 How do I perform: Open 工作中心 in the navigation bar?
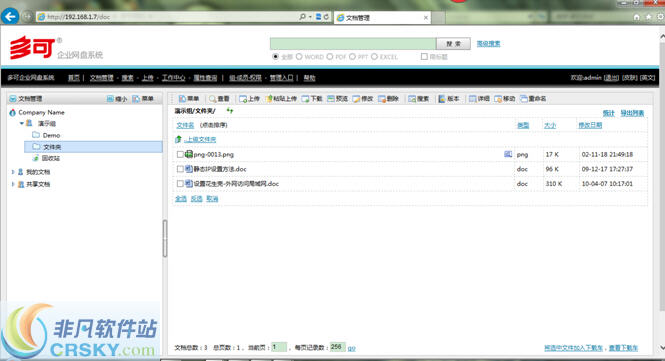point(173,78)
